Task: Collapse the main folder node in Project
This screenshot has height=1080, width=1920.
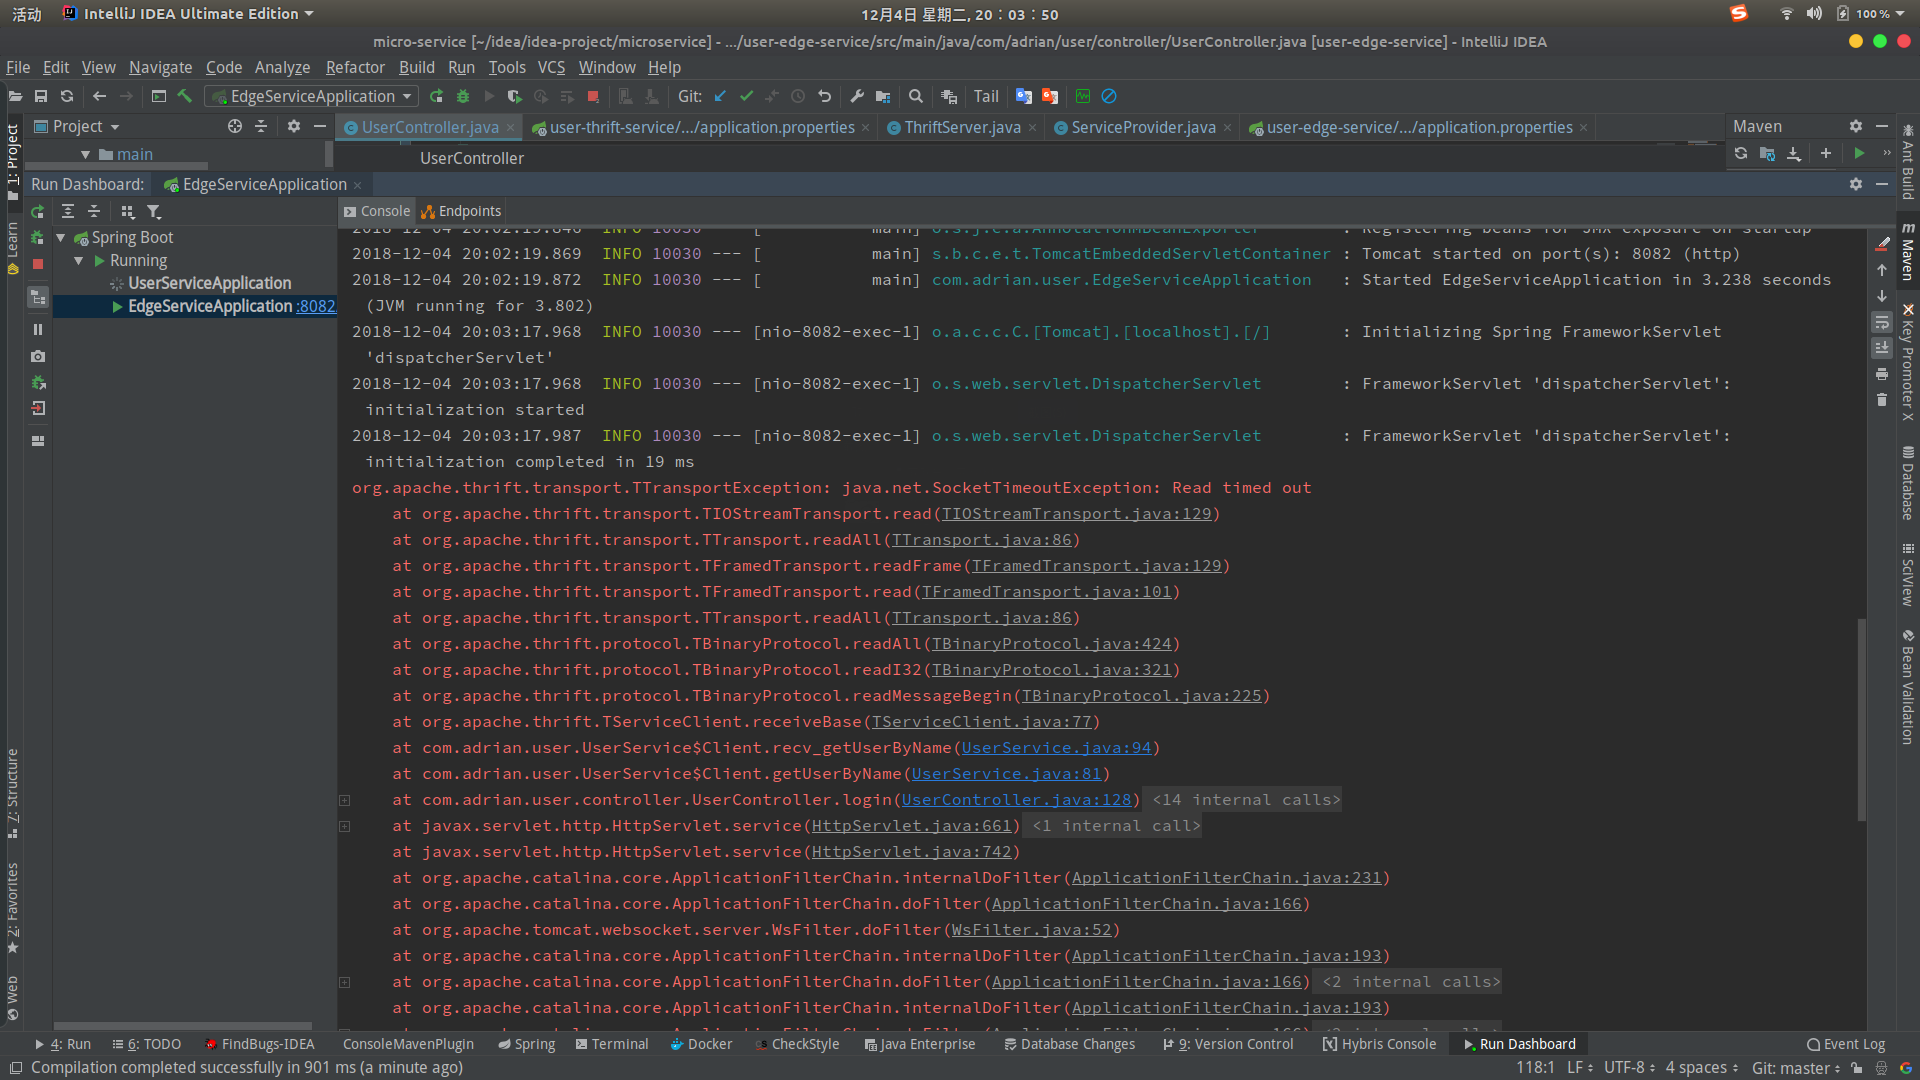Action: pos(85,154)
